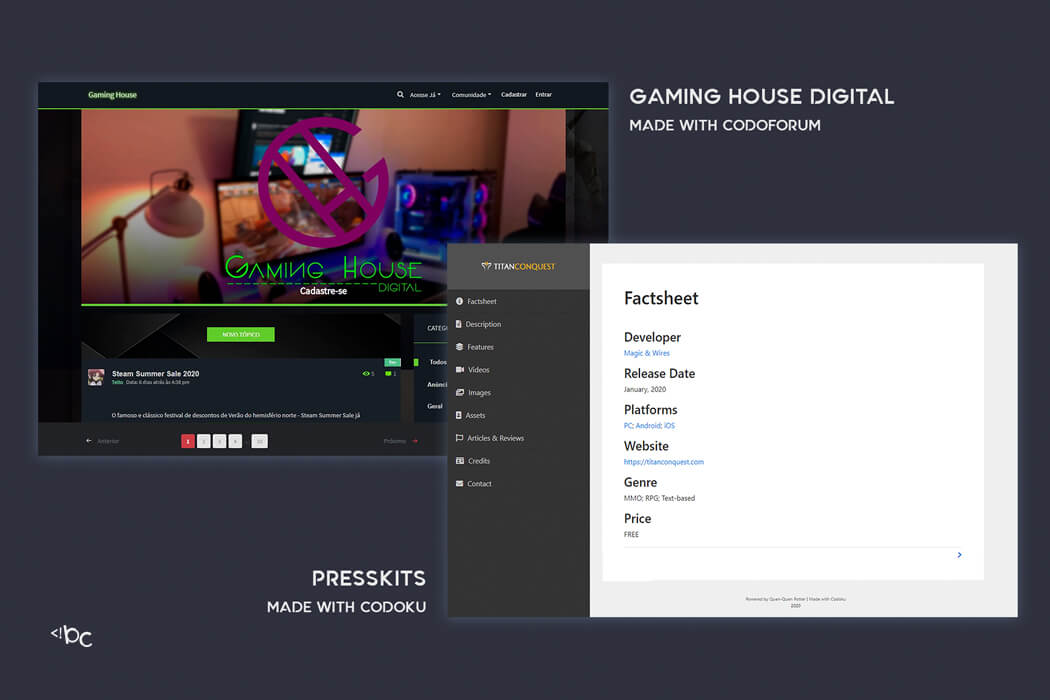
Task: Select the Images gallery icon
Action: [460, 393]
